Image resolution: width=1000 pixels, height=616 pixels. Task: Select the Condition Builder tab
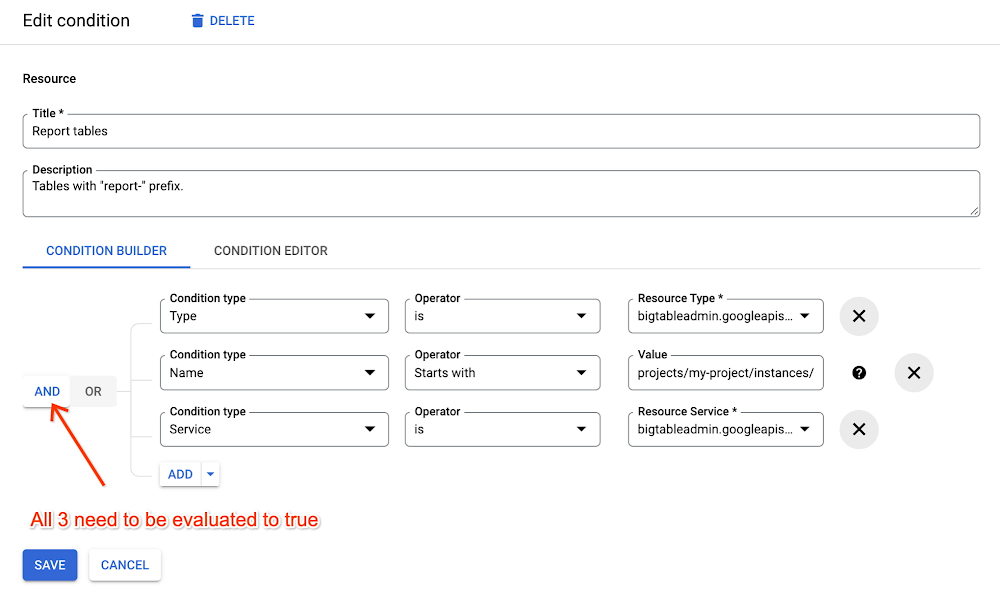coord(106,251)
